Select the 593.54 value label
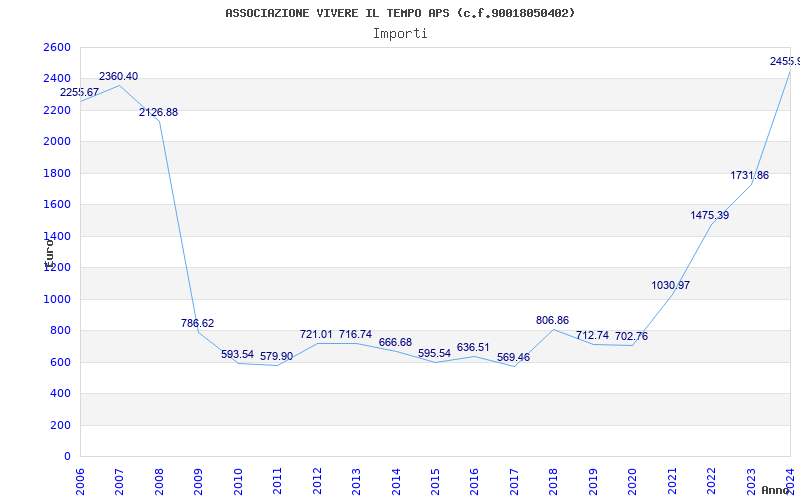The height and width of the screenshot is (500, 800). pyautogui.click(x=237, y=354)
